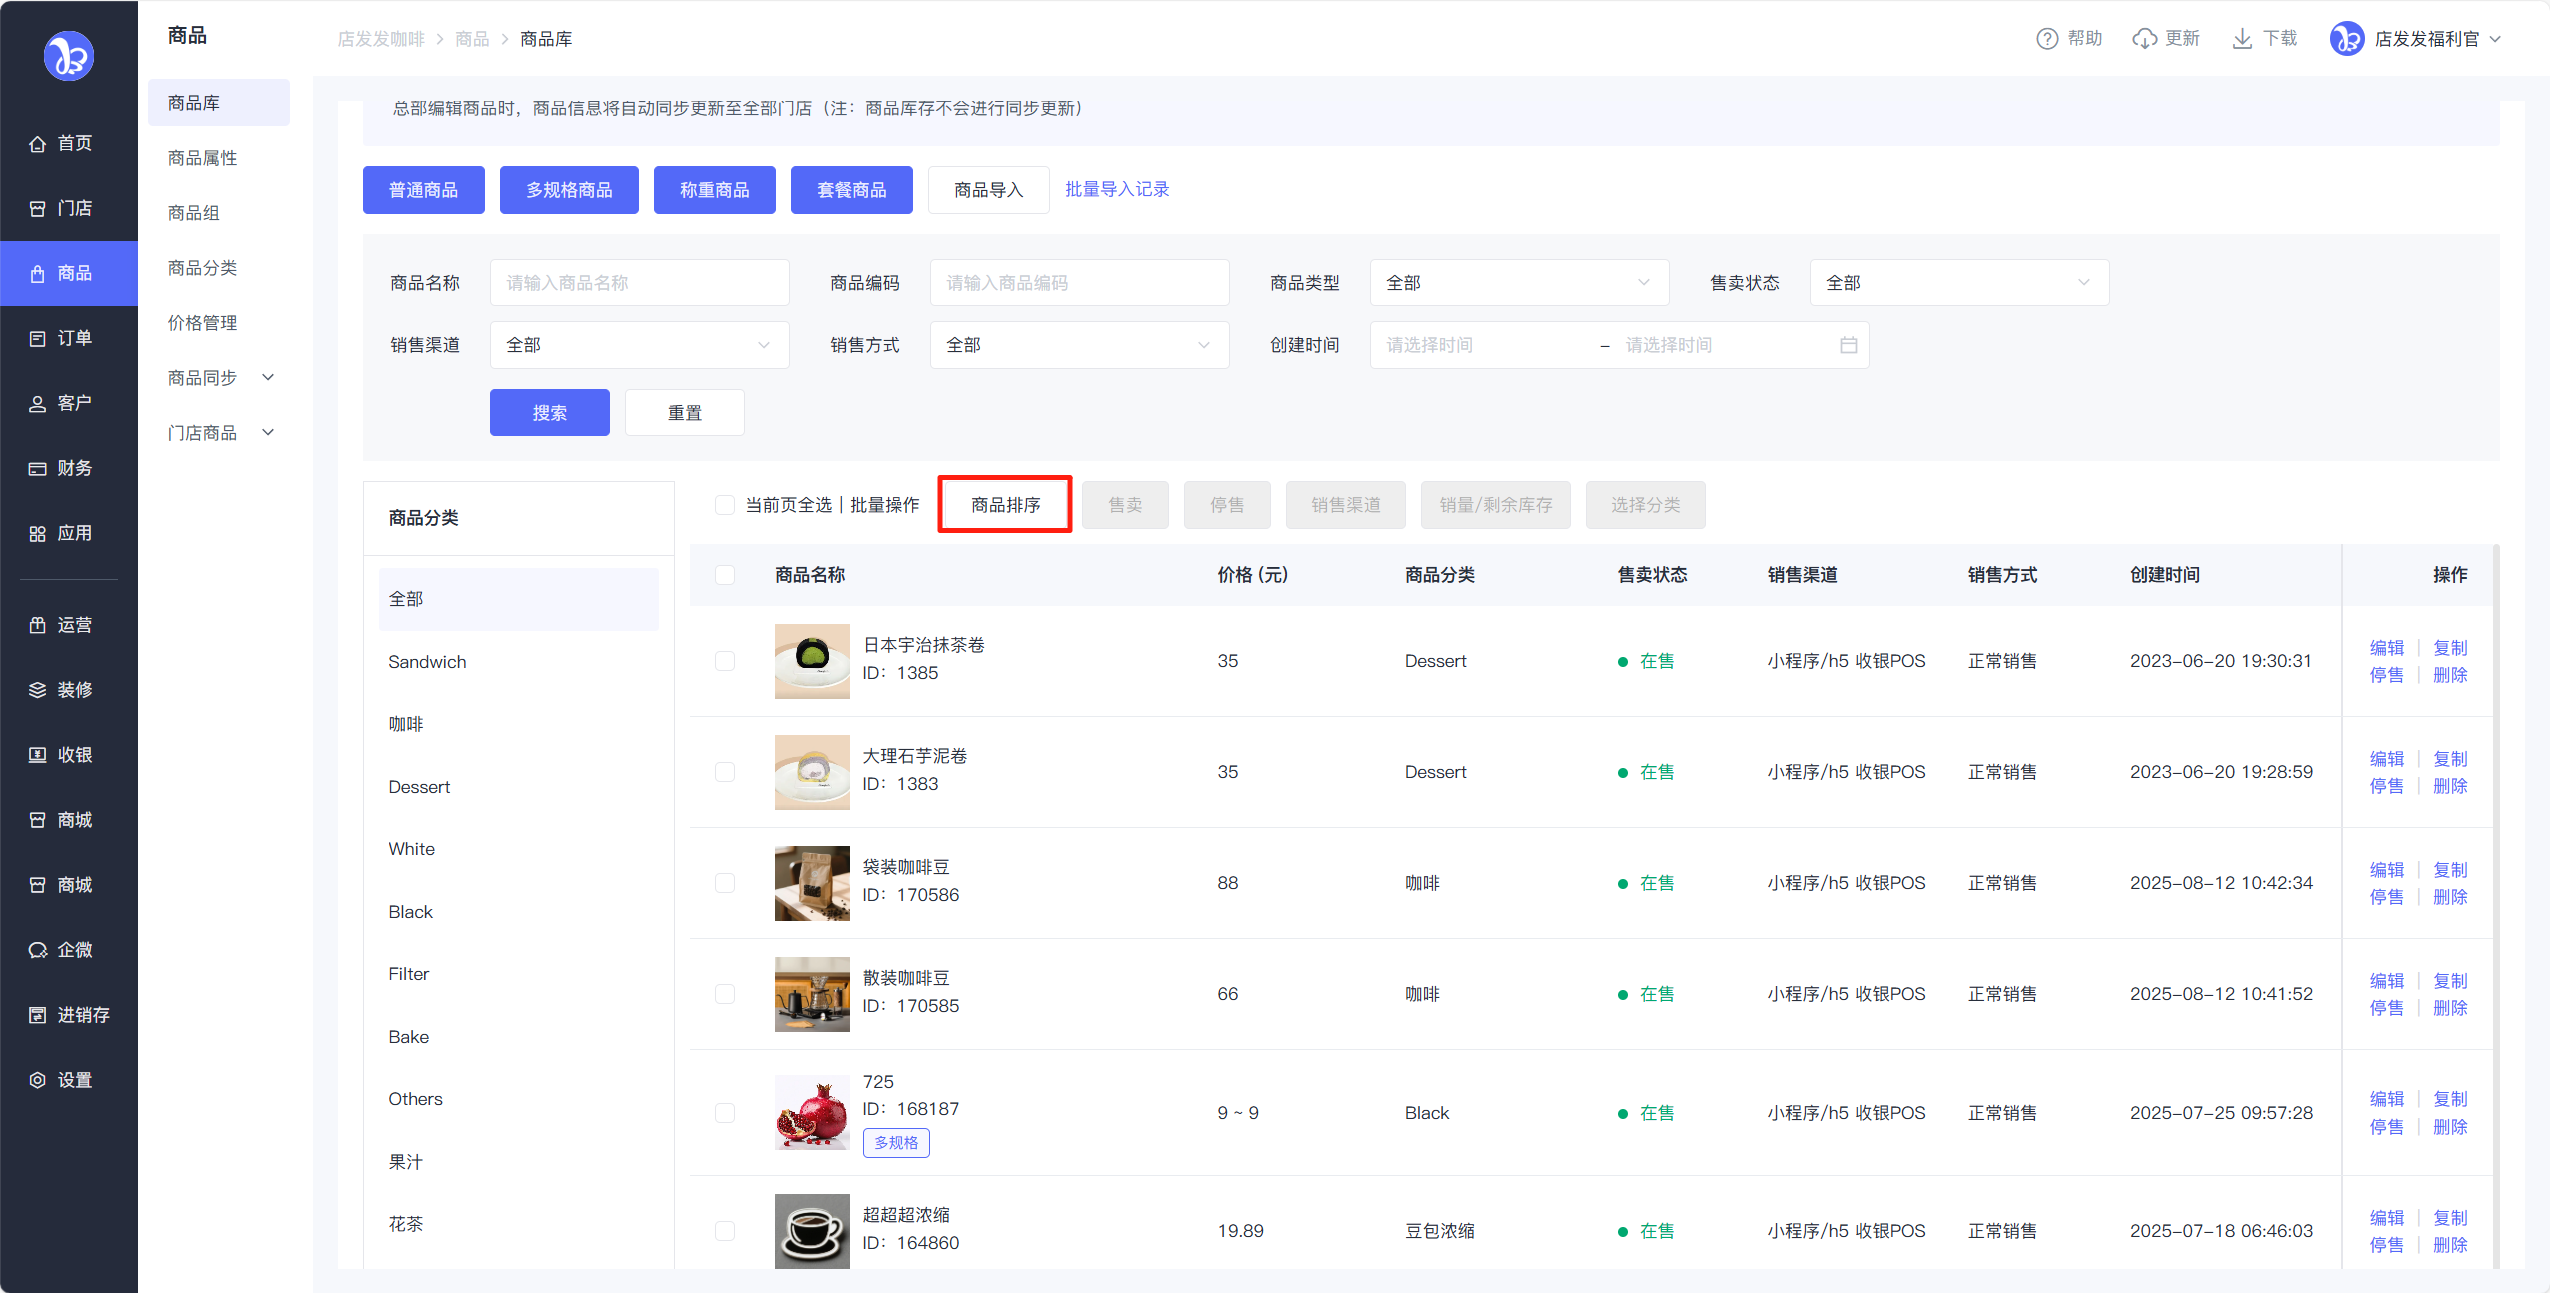Screen dimensions: 2550x1293
Task: Open 设置 settings gear icon
Action: pos(38,1081)
